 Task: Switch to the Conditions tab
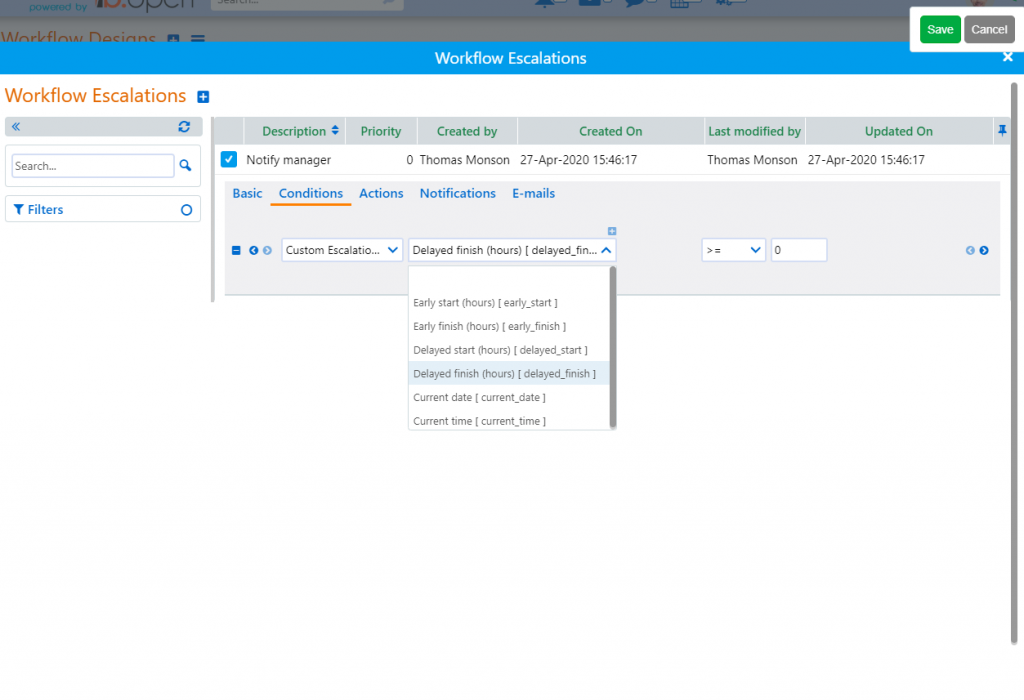coord(311,193)
